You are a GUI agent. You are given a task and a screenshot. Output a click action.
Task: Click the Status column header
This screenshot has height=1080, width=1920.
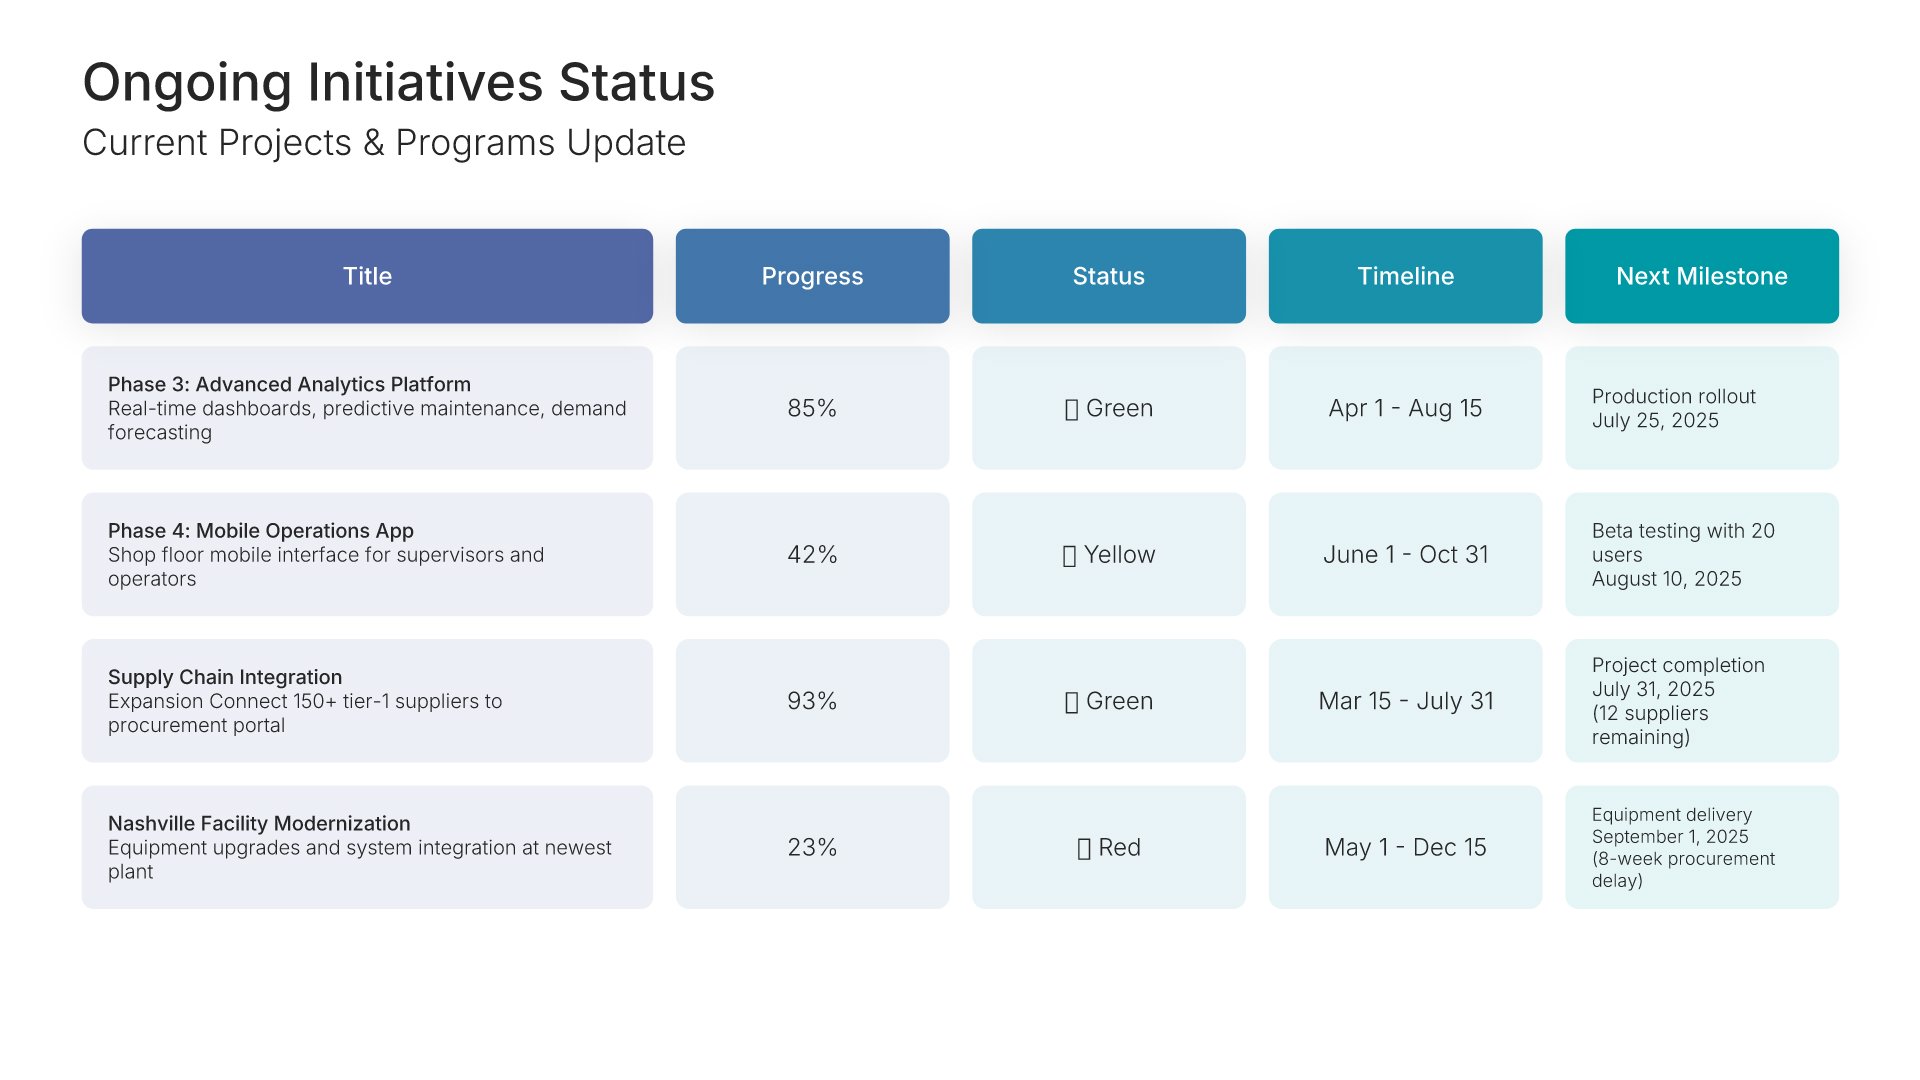click(1108, 276)
